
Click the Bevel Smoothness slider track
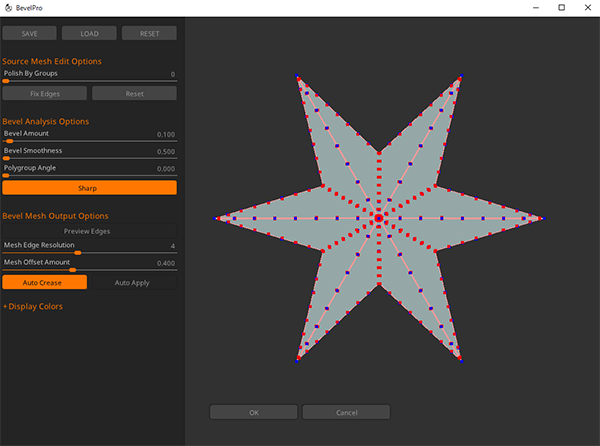pos(89,158)
